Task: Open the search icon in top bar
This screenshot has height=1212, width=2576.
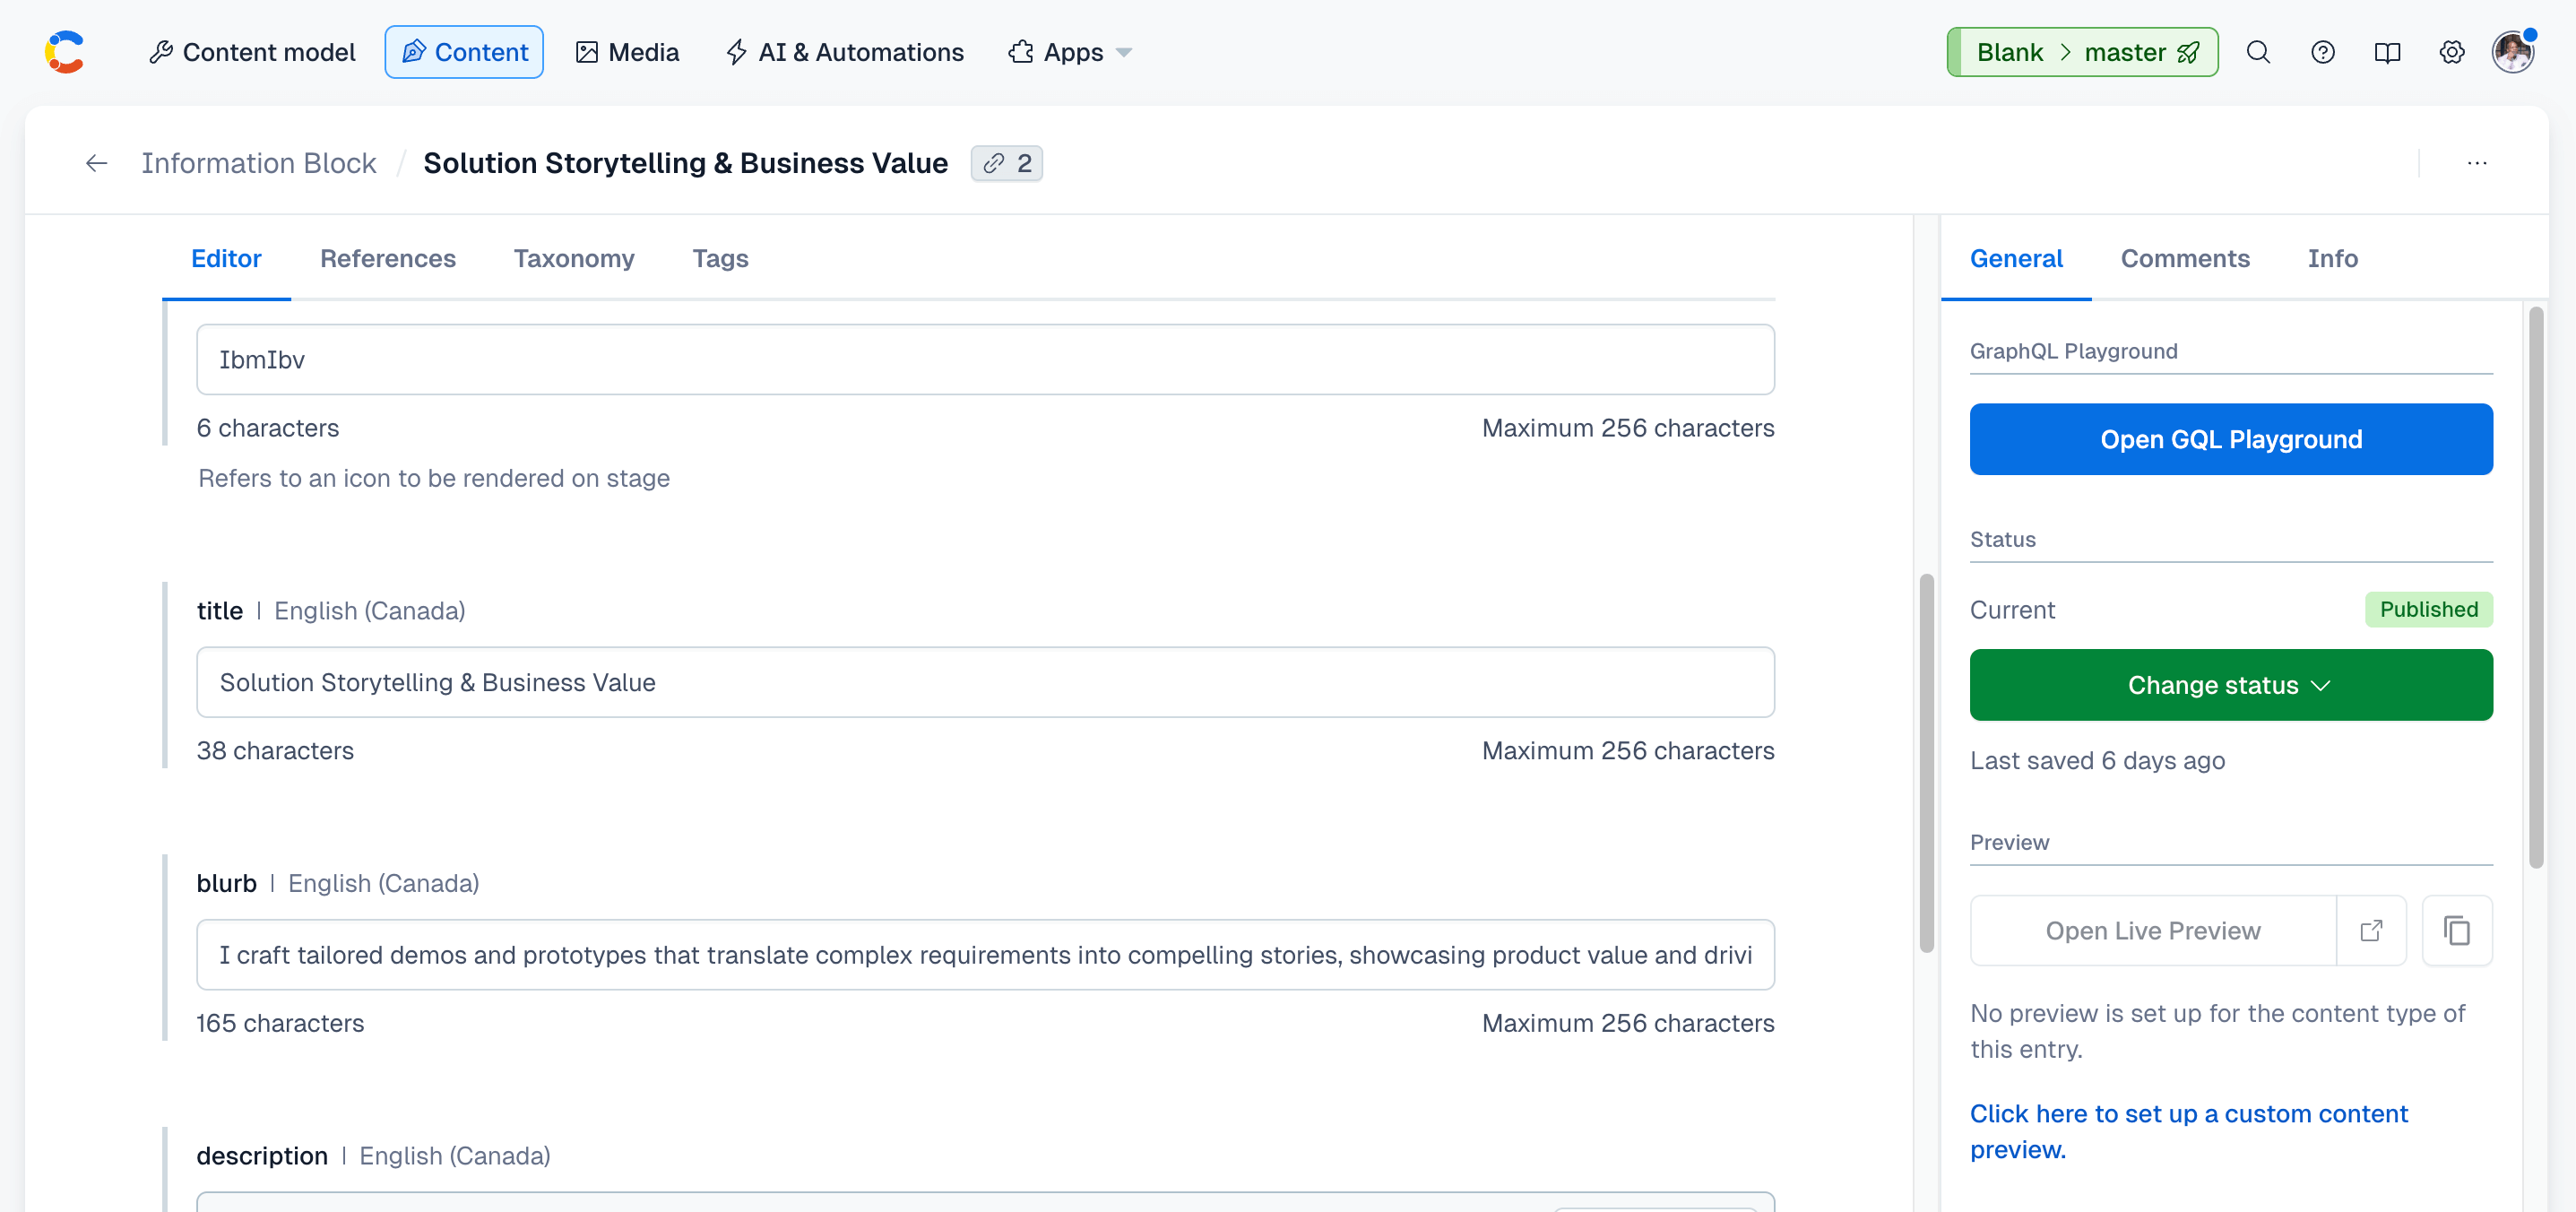Action: 2258,52
